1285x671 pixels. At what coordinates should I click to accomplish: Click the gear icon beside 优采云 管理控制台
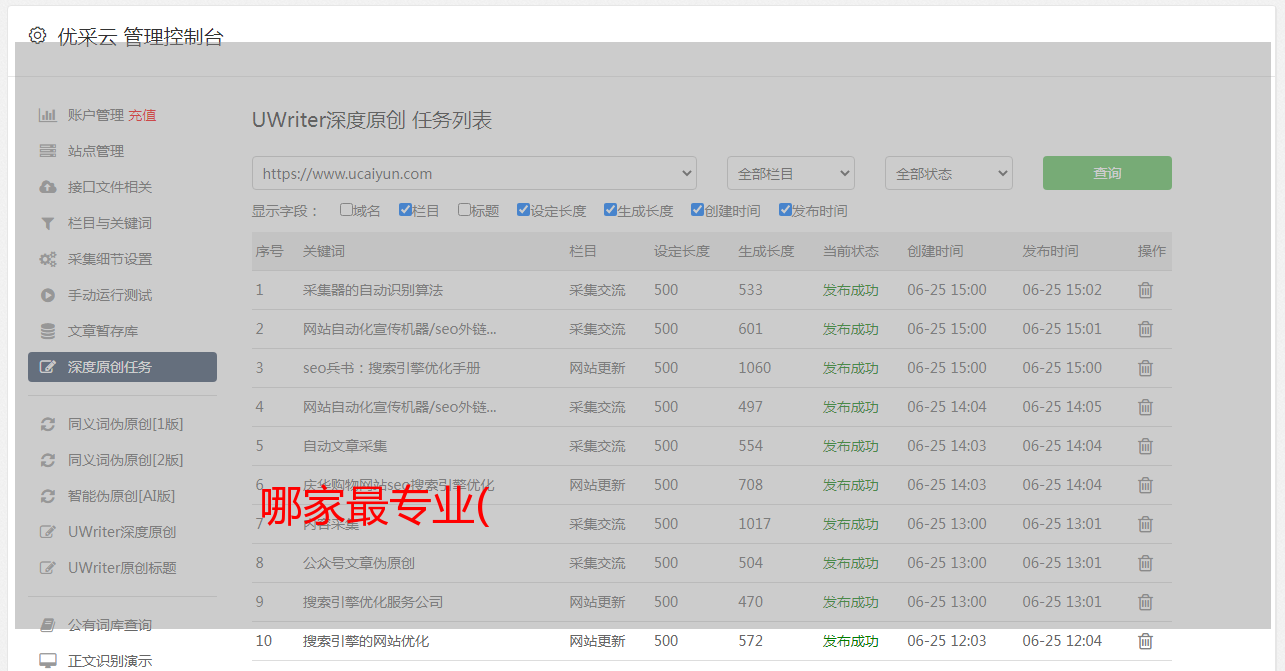[37, 36]
